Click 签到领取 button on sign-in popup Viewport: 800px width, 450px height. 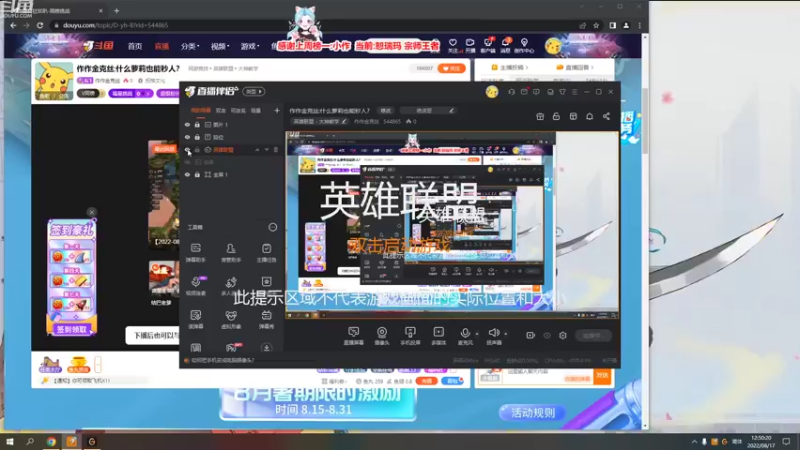tap(72, 329)
